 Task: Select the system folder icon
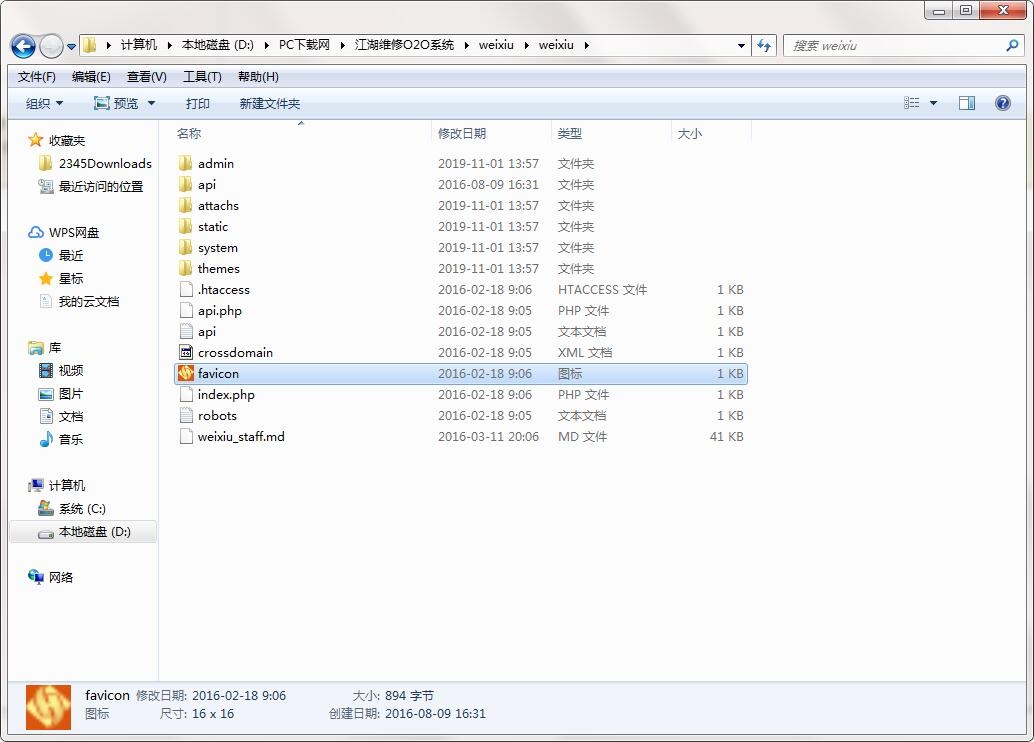[x=186, y=247]
